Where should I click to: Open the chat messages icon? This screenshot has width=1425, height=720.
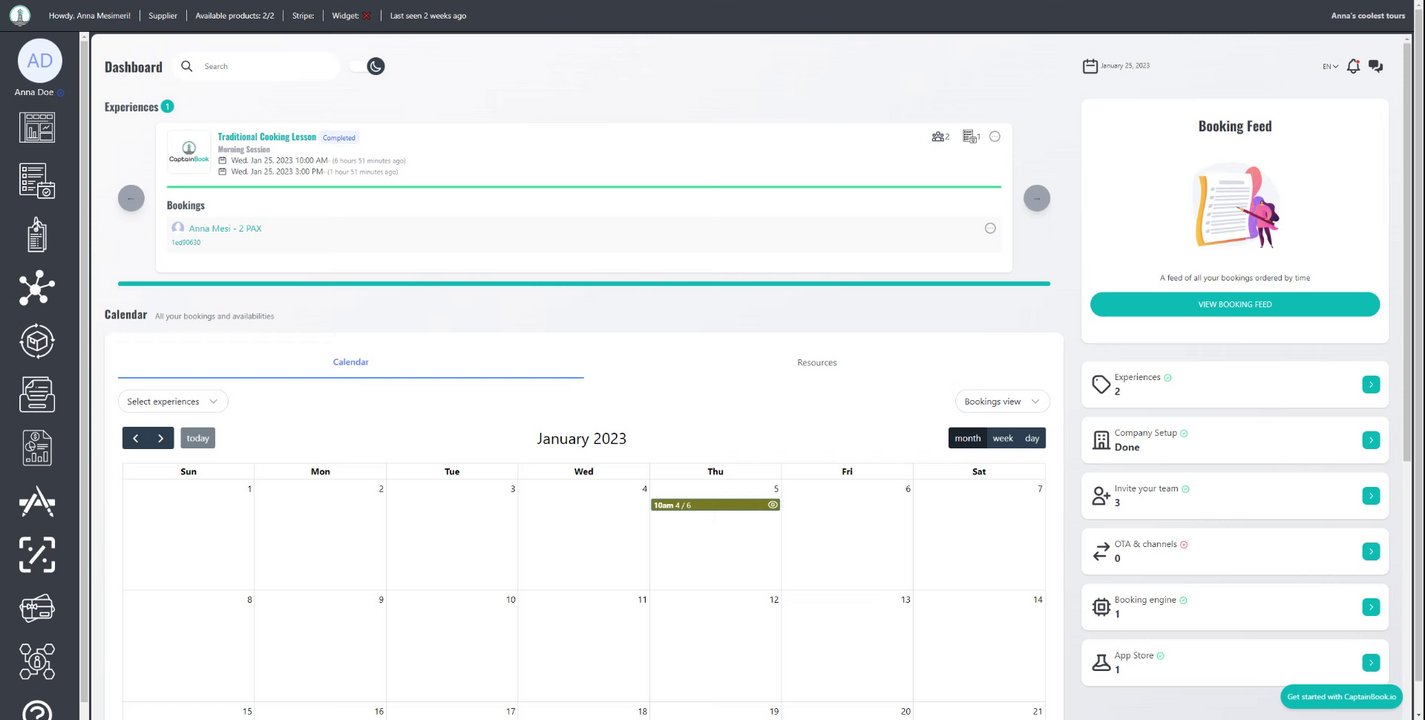tap(1376, 66)
